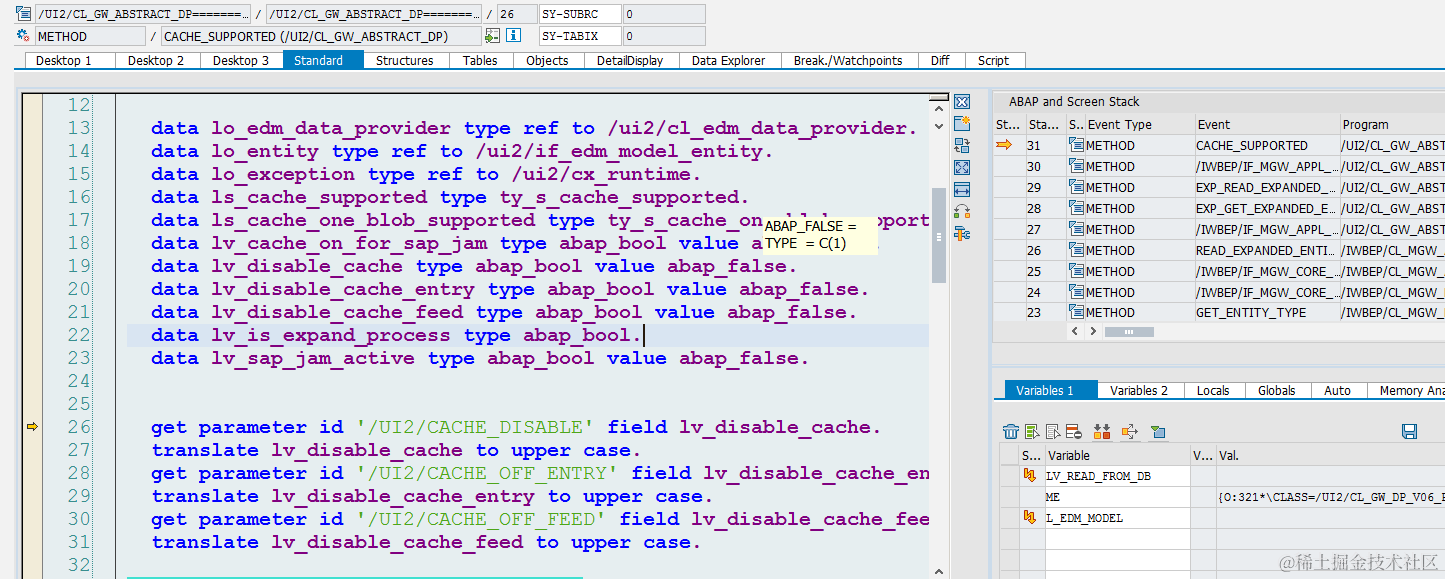Maximize the editor tool with full-screen icon
1445x579 pixels.
(x=962, y=168)
